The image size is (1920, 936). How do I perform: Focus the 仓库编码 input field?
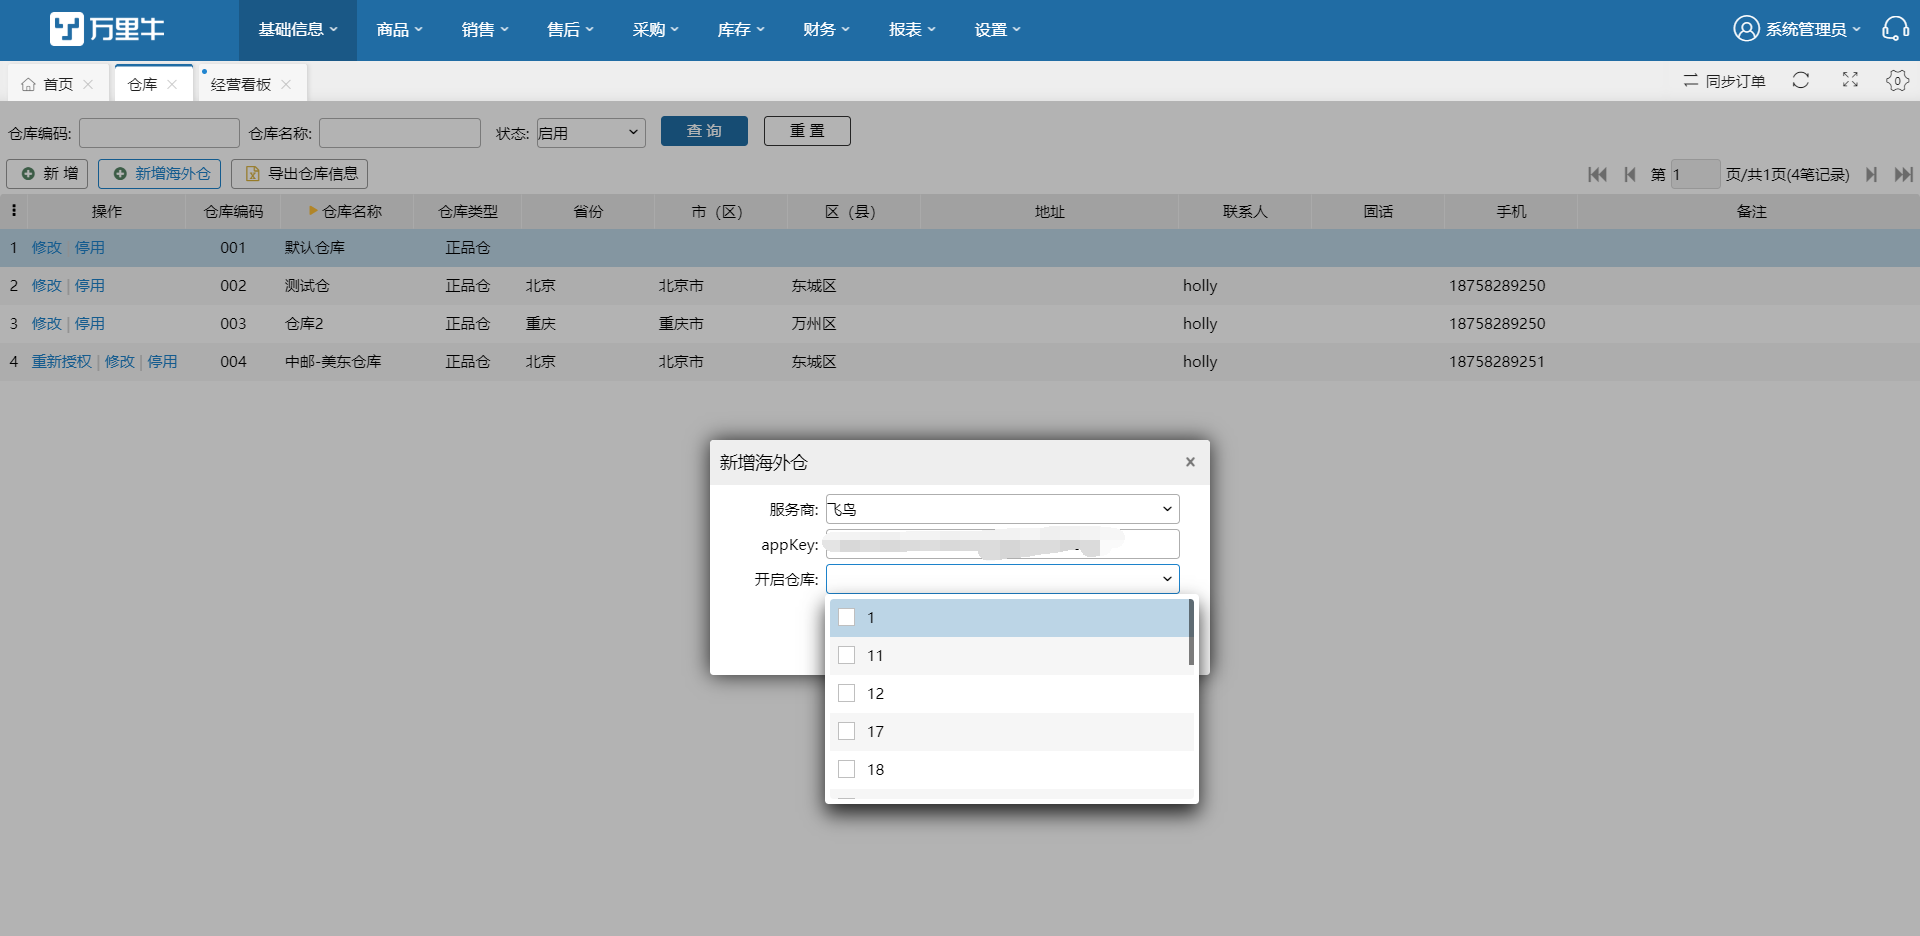(x=160, y=133)
